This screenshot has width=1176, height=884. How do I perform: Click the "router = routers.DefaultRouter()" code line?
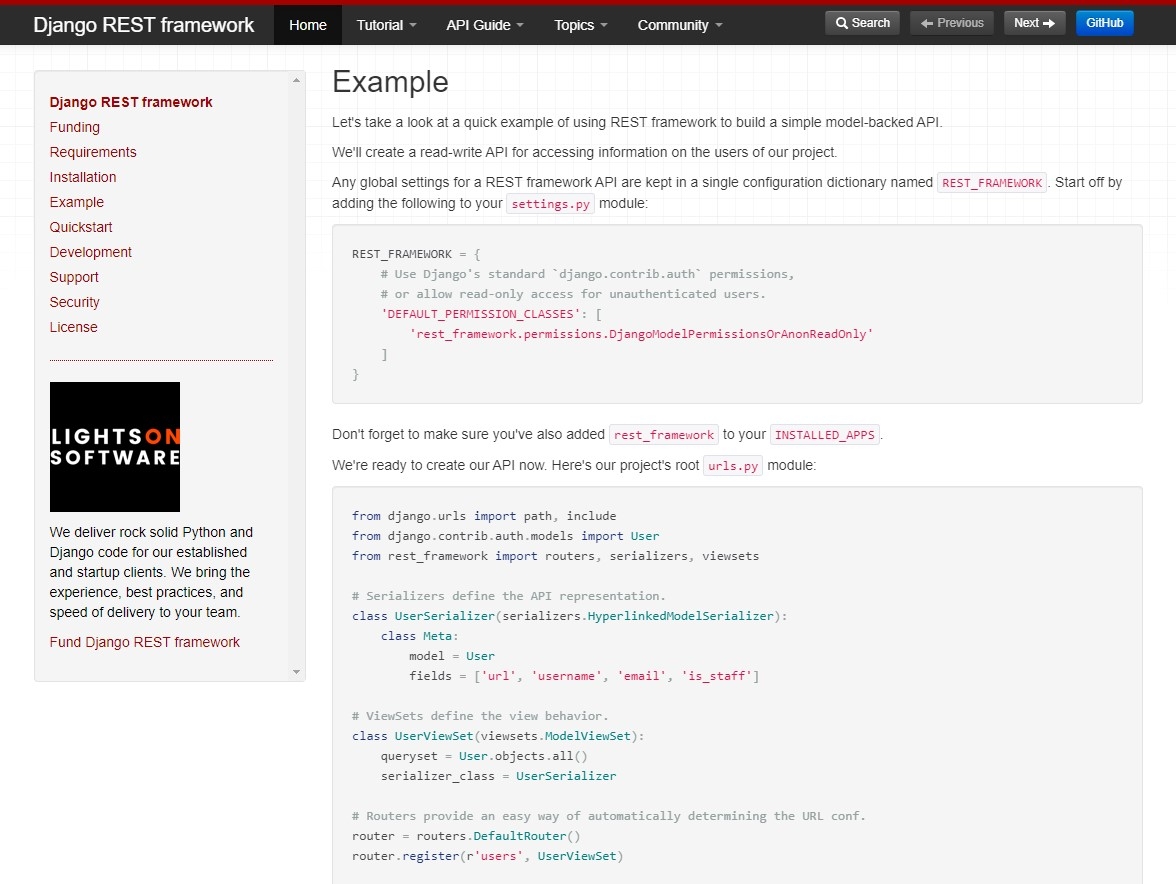tap(466, 836)
